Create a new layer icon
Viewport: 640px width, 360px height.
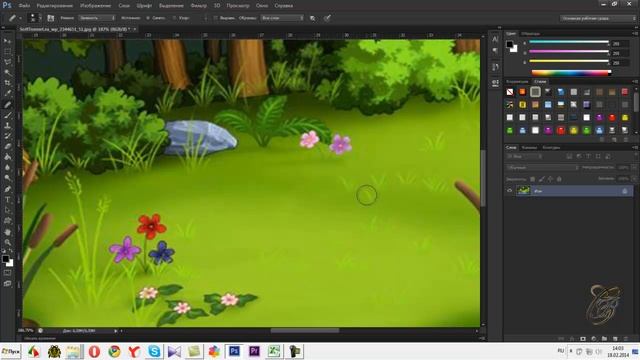coord(615,339)
